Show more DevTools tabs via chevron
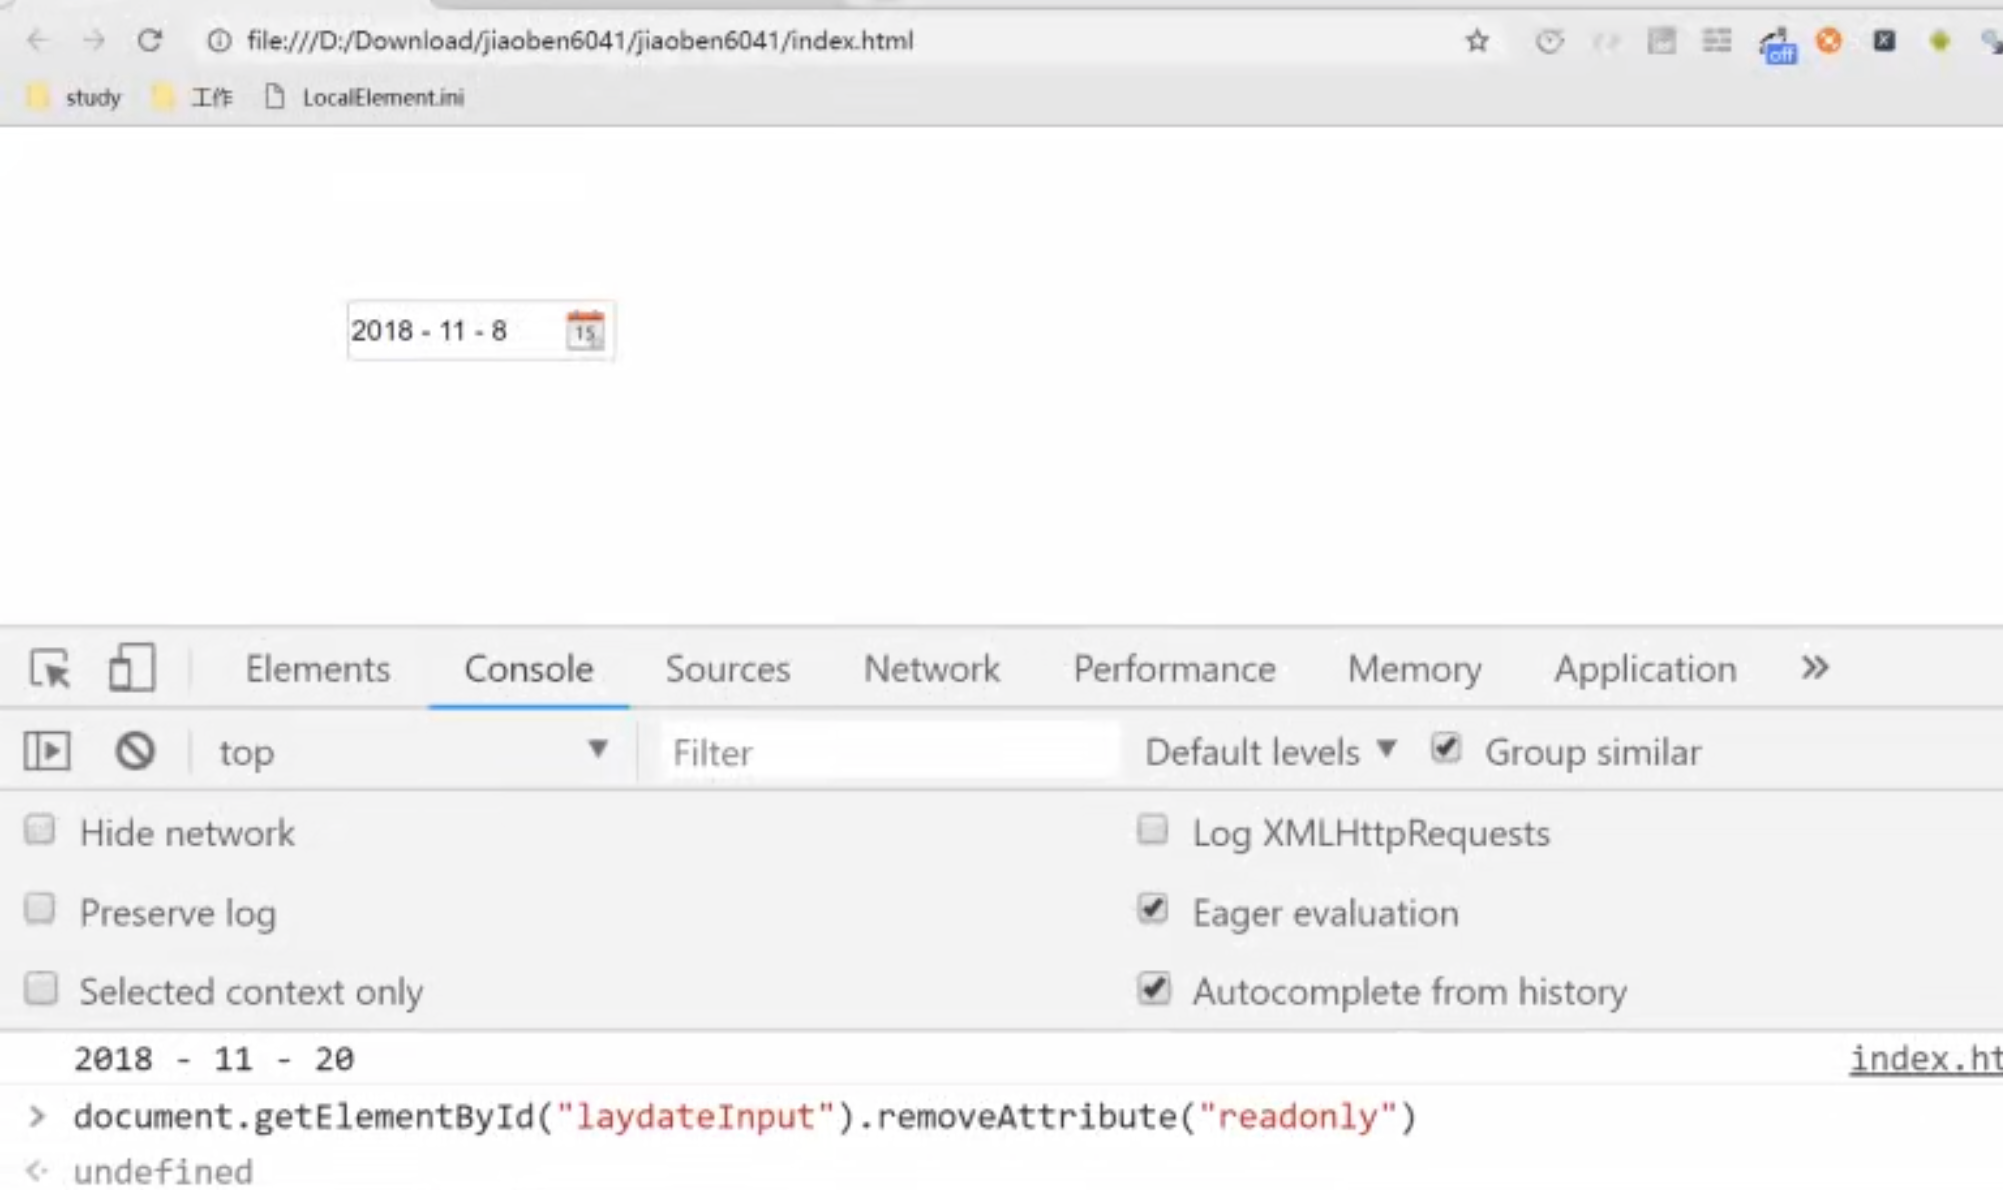The width and height of the screenshot is (2003, 1190). click(x=1814, y=668)
